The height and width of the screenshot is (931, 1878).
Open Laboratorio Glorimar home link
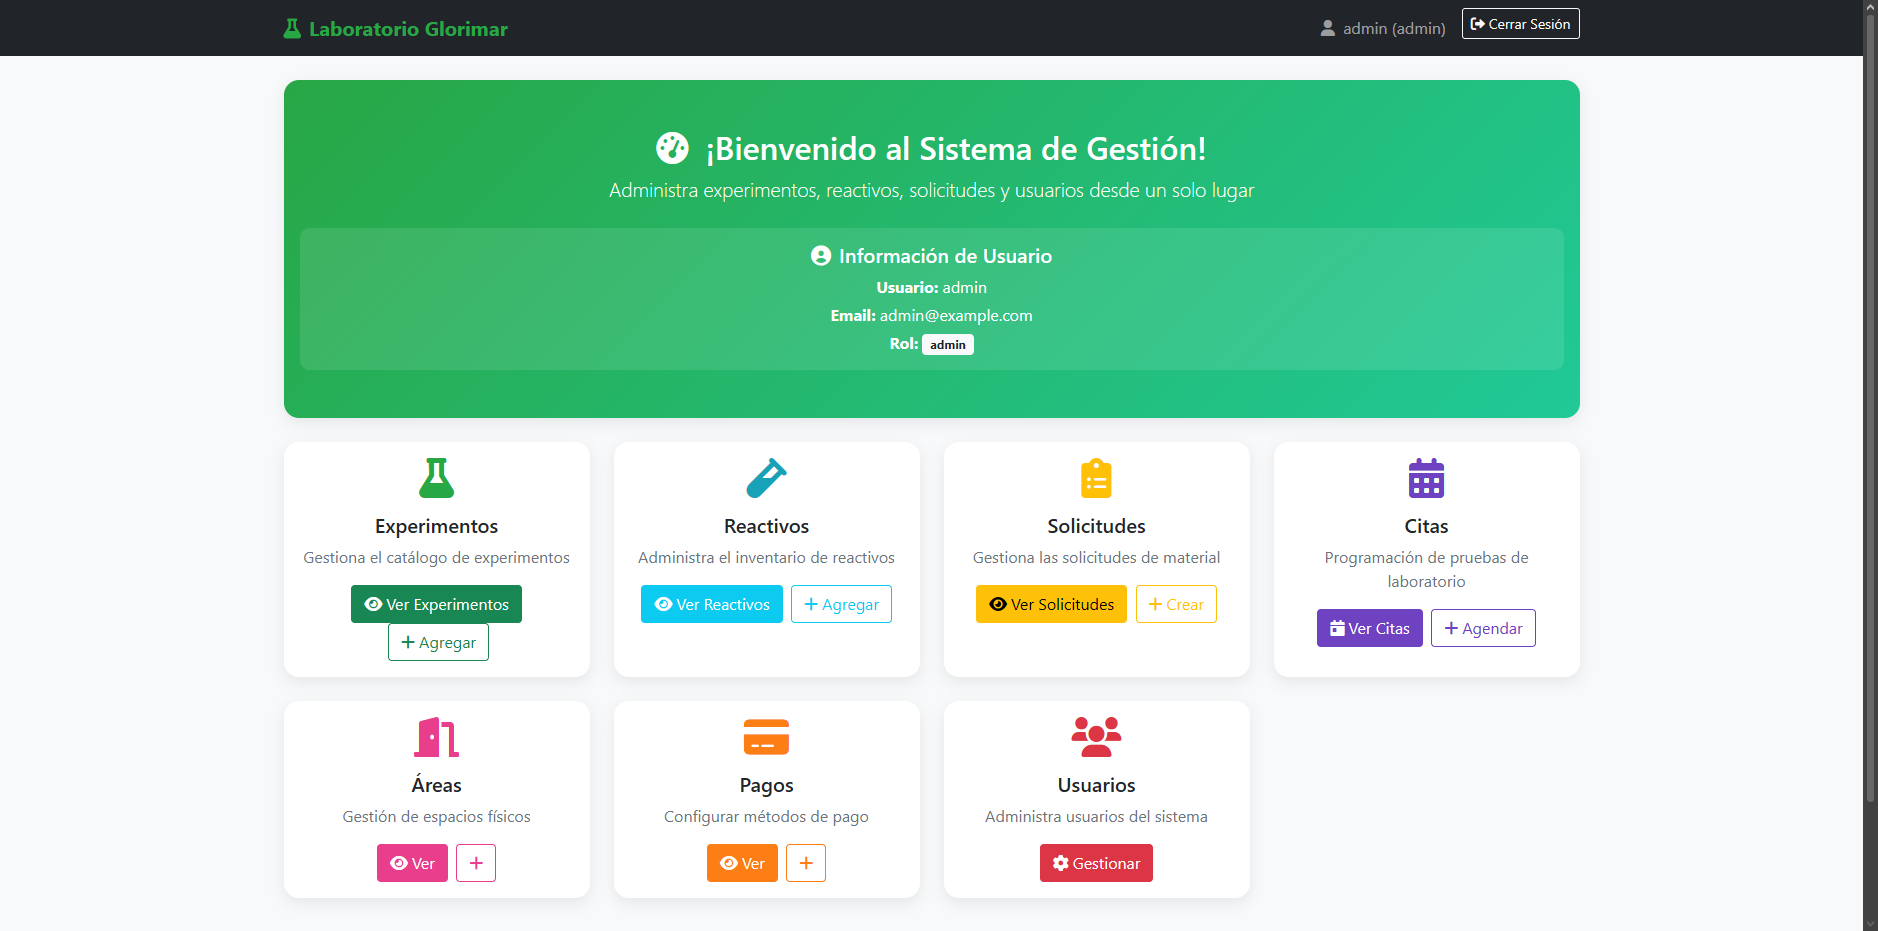pos(396,29)
